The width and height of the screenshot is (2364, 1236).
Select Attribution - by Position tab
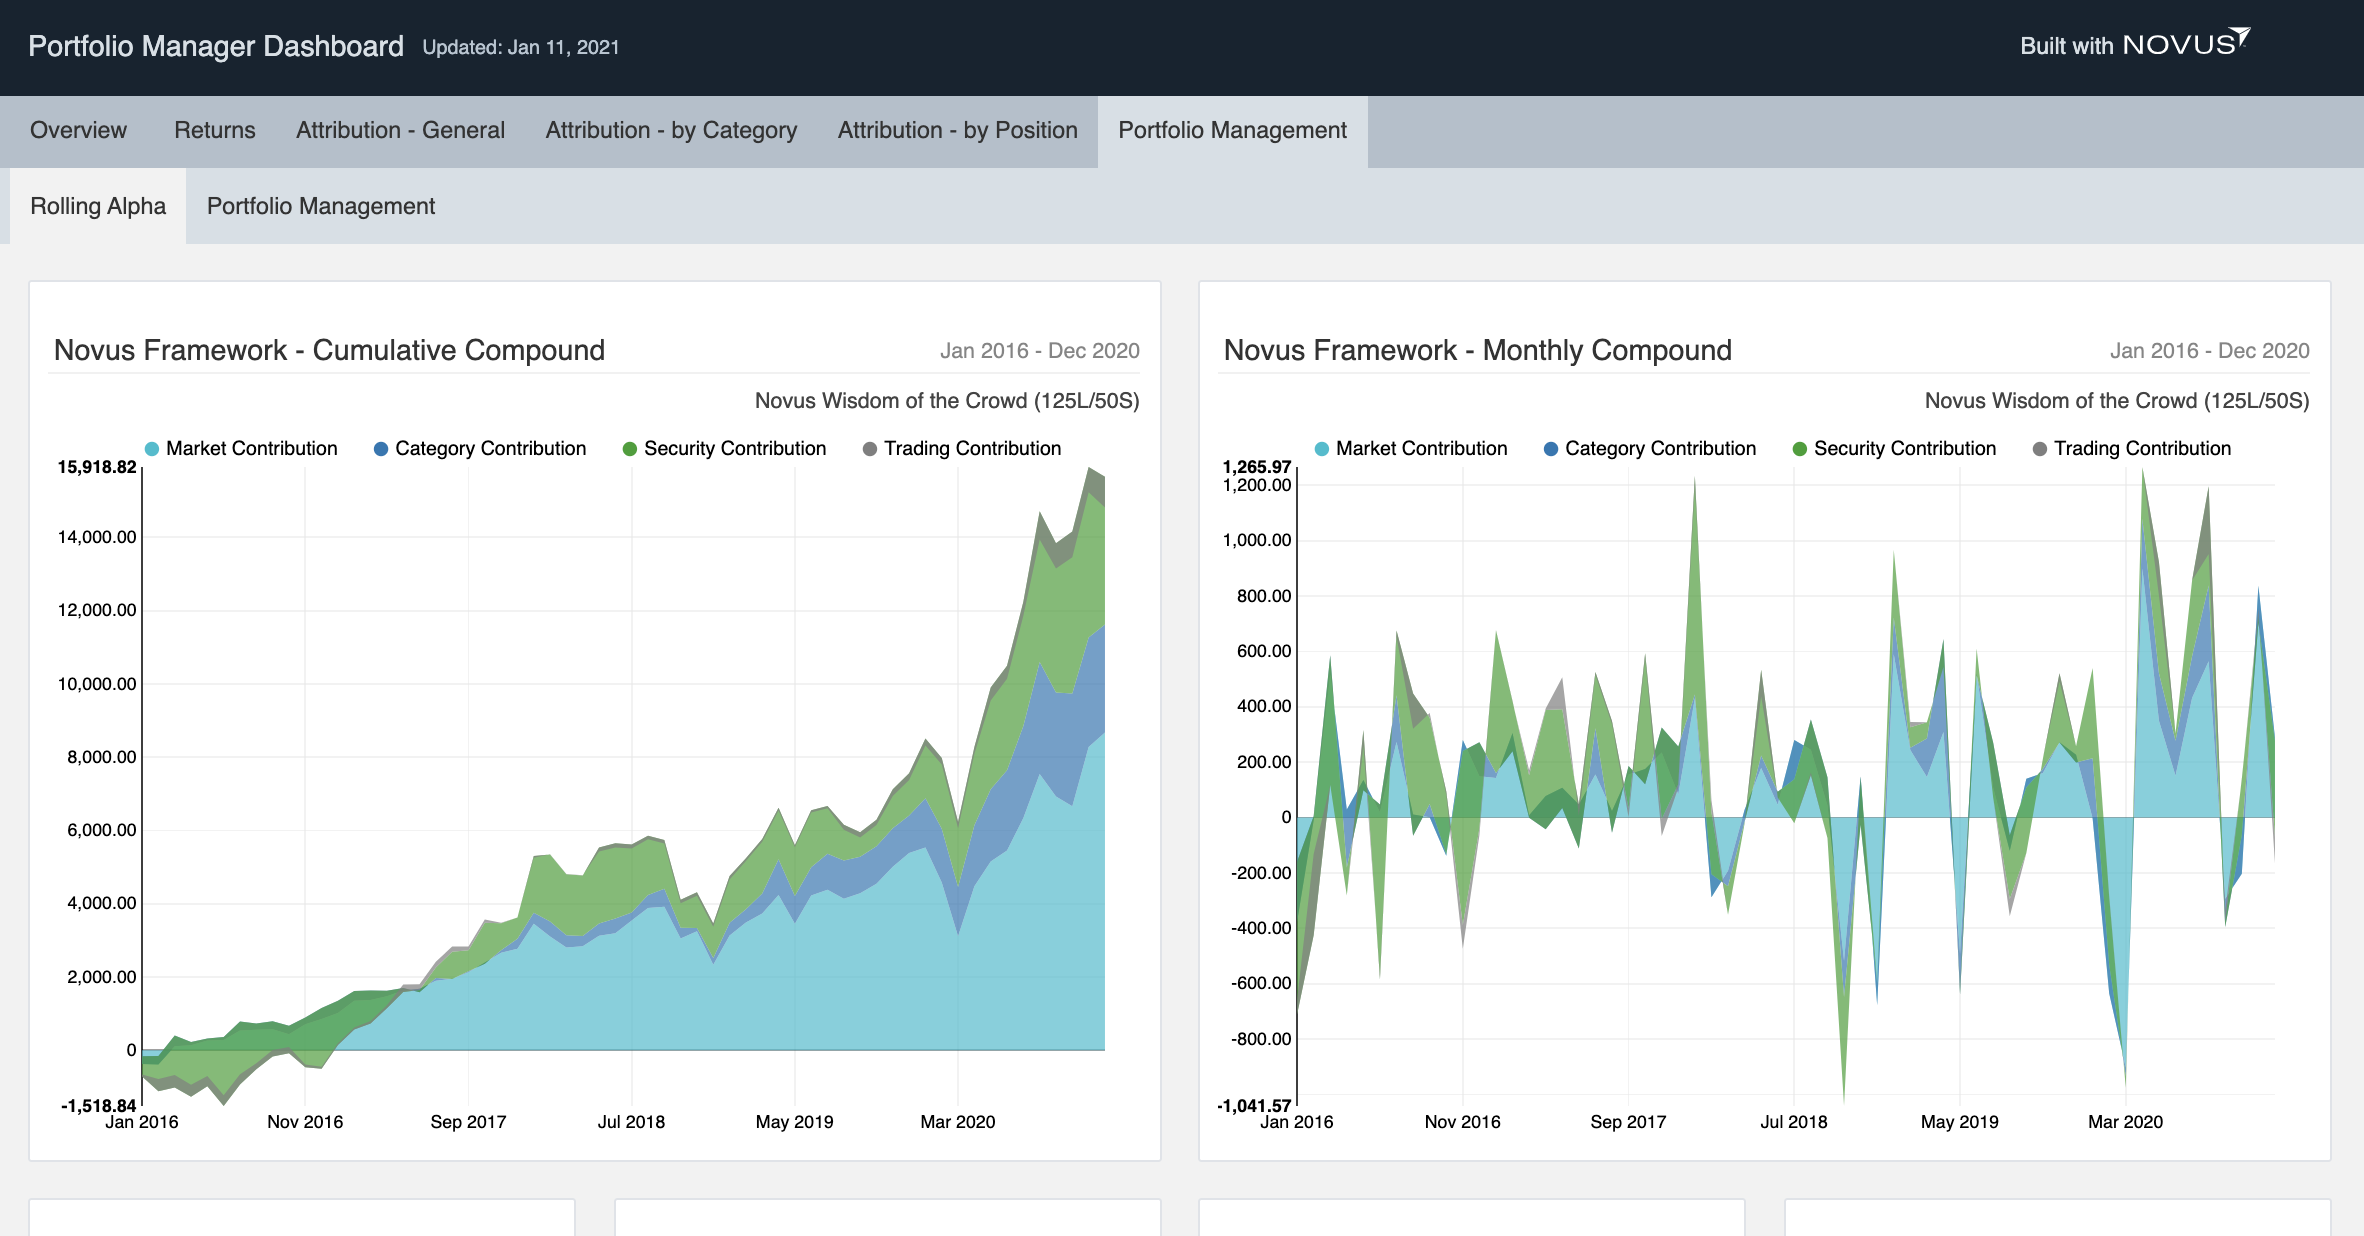coord(957,131)
